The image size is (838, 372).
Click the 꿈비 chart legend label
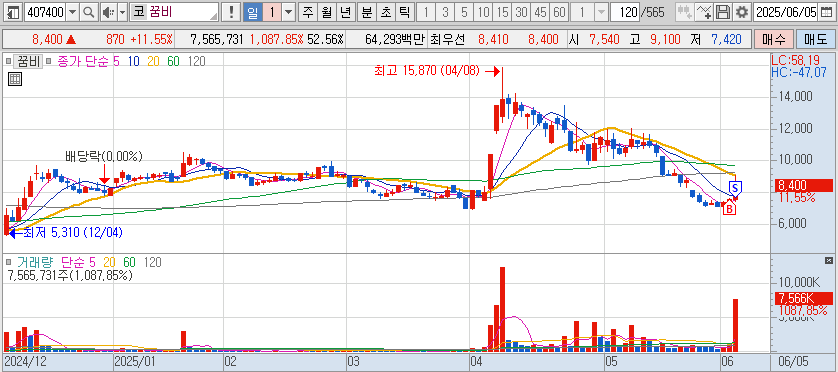27,61
